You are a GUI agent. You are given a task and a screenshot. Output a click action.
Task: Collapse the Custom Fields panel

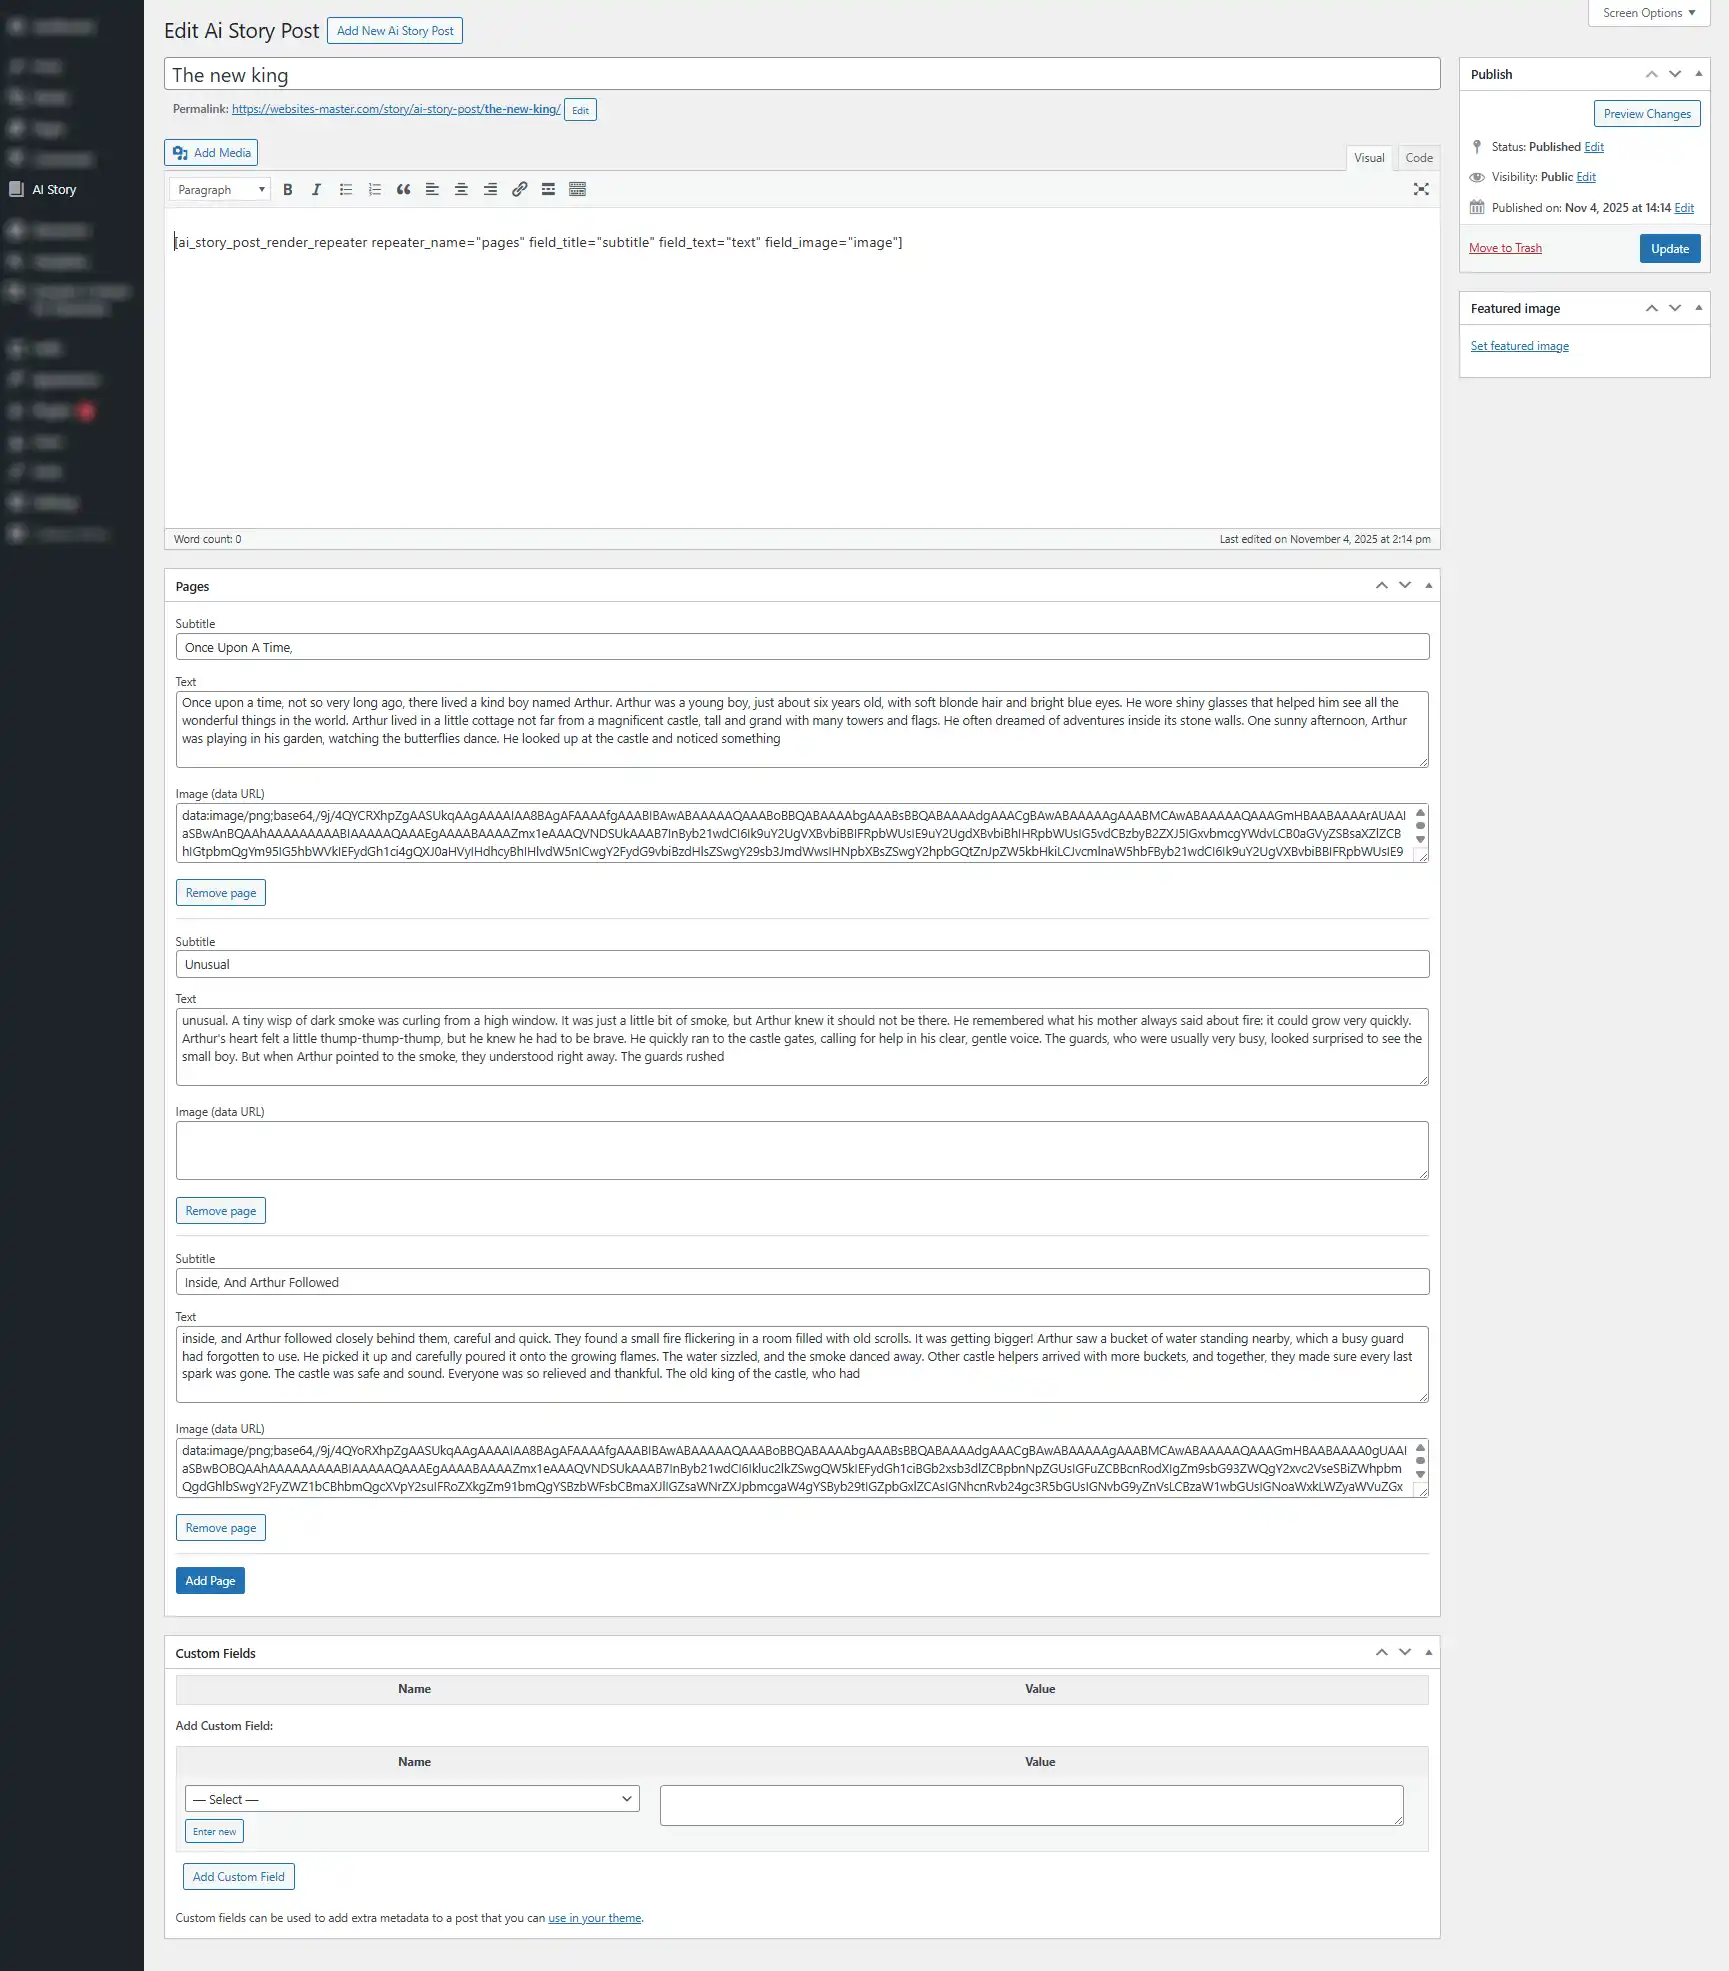coord(1428,1652)
